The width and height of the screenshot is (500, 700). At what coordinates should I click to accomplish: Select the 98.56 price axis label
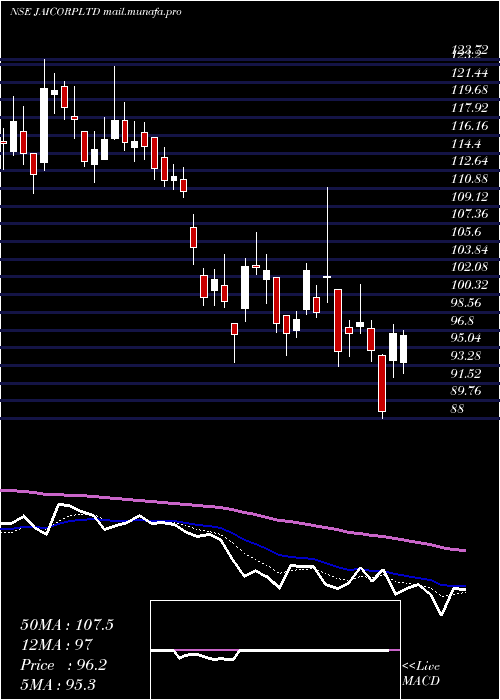467,303
